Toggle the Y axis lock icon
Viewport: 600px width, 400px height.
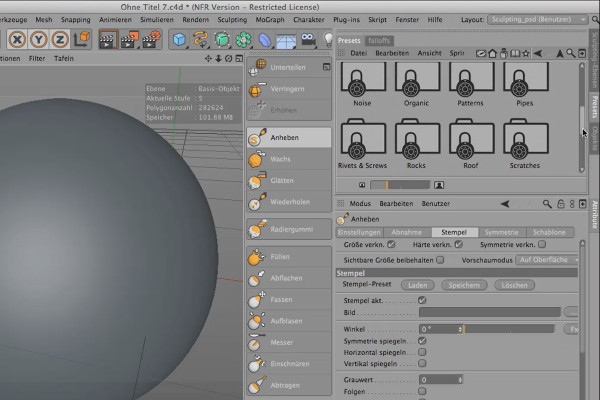tap(39, 39)
